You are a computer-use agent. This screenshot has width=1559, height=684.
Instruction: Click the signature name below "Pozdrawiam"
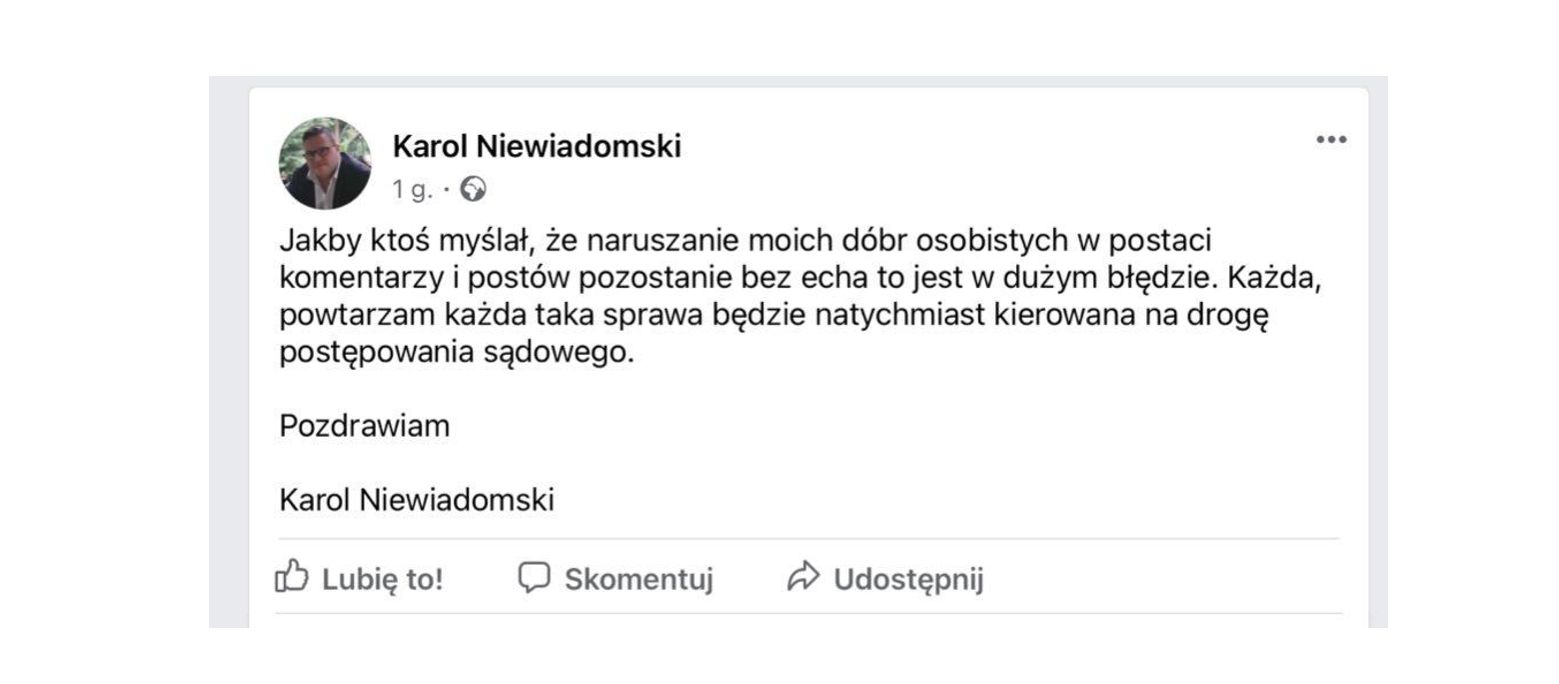[416, 499]
